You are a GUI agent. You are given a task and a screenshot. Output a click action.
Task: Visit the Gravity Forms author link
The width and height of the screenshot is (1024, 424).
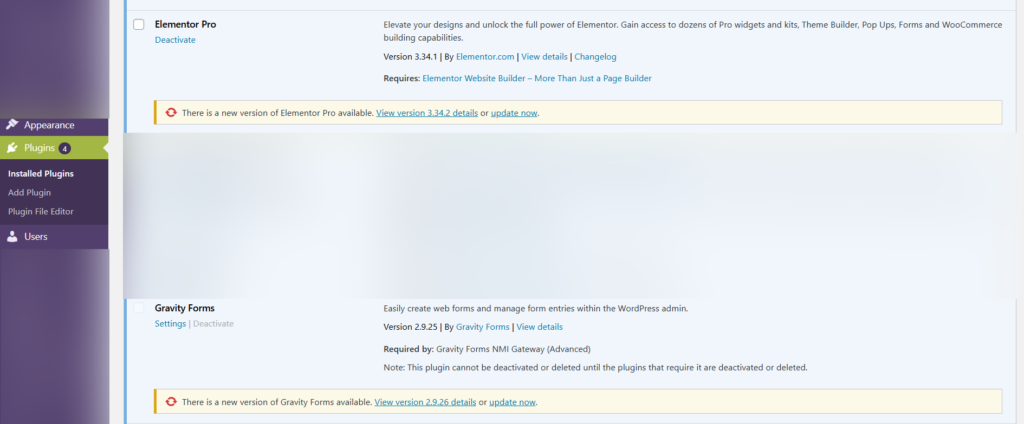point(483,327)
